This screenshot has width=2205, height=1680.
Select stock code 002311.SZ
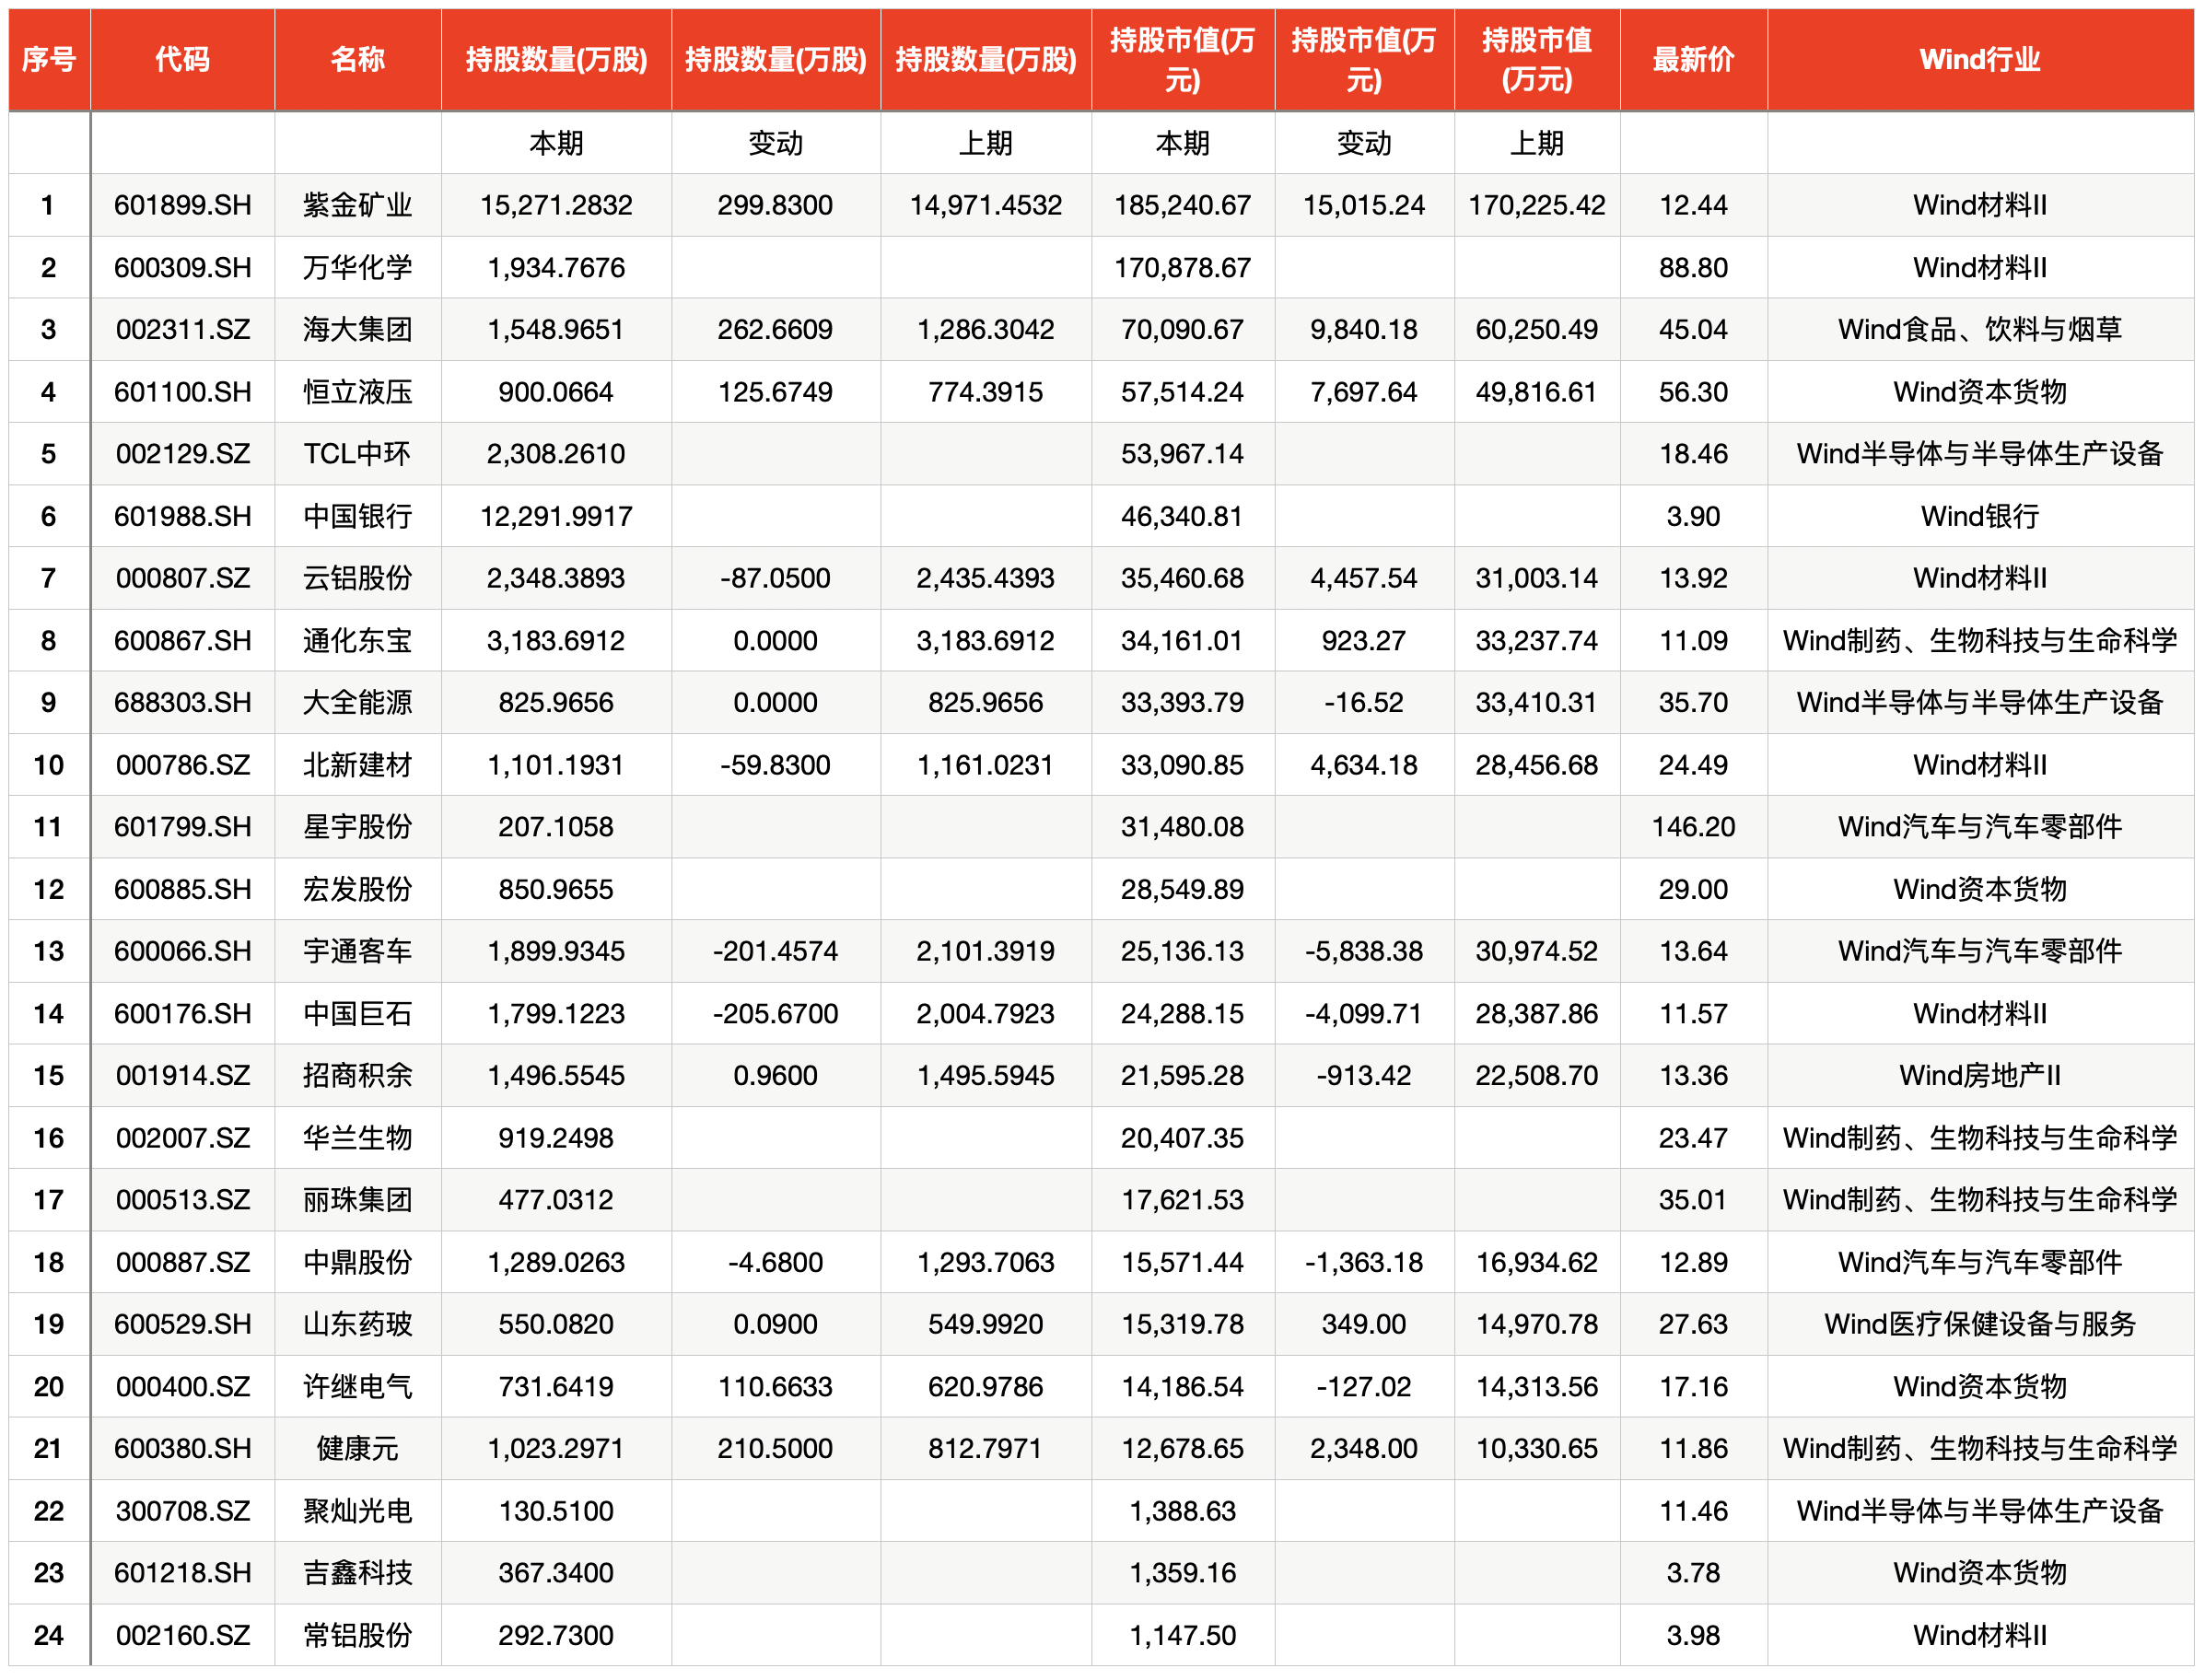coord(183,330)
